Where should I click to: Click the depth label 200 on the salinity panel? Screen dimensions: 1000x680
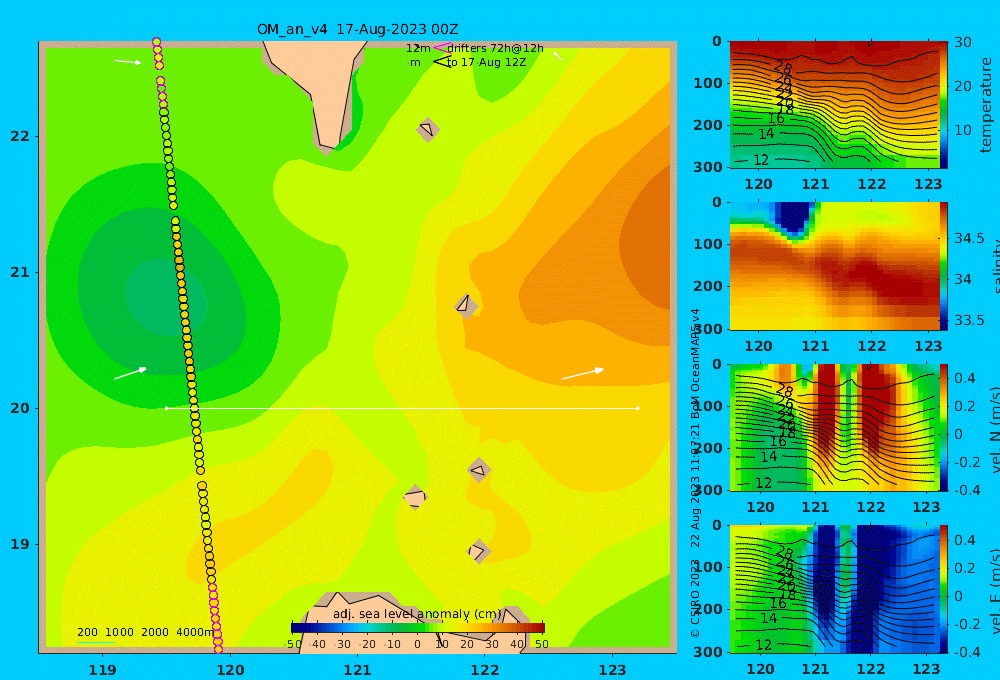708,286
